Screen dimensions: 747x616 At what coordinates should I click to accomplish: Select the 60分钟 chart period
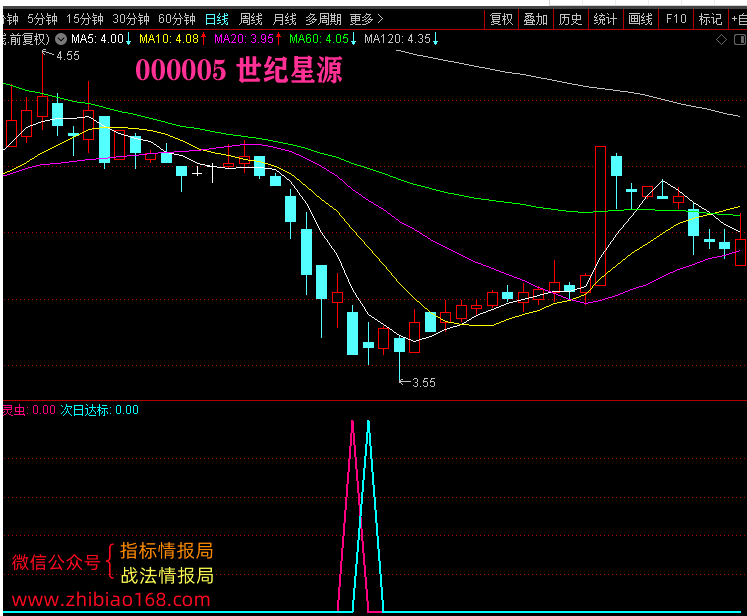(177, 19)
